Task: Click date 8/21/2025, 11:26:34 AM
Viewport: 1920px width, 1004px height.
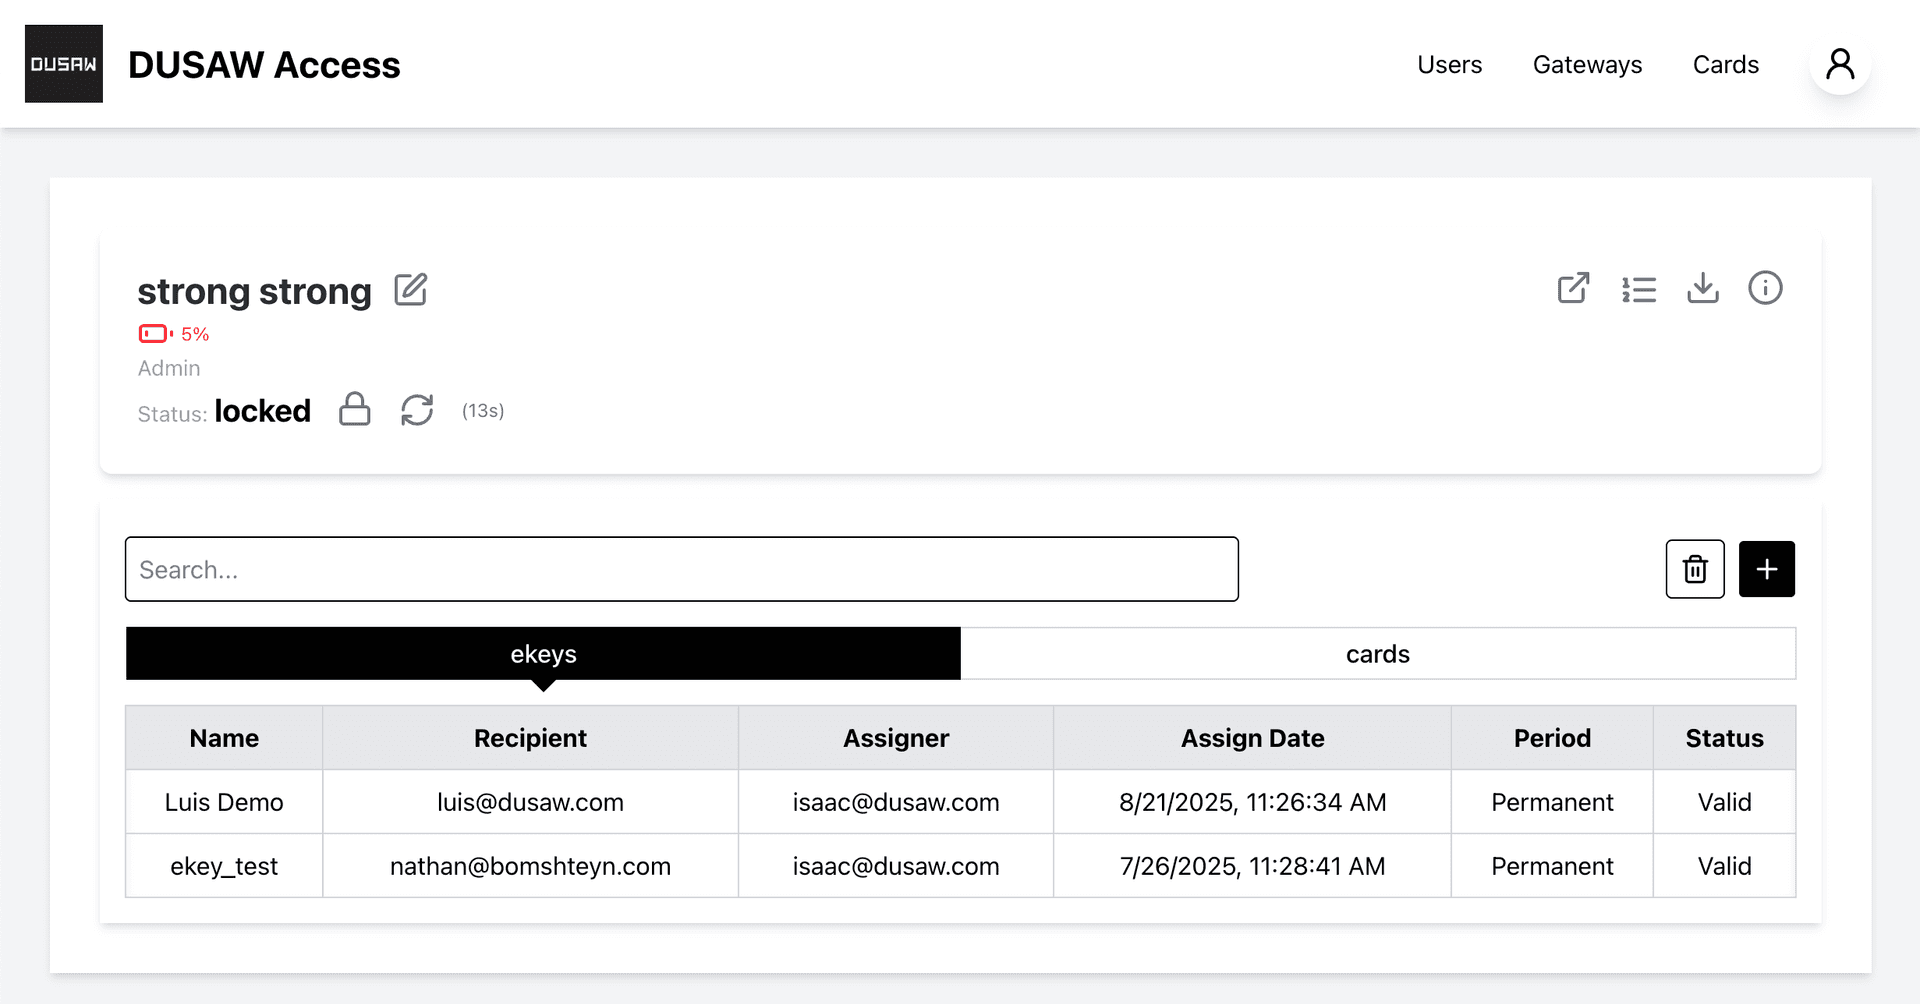Action: pyautogui.click(x=1252, y=802)
